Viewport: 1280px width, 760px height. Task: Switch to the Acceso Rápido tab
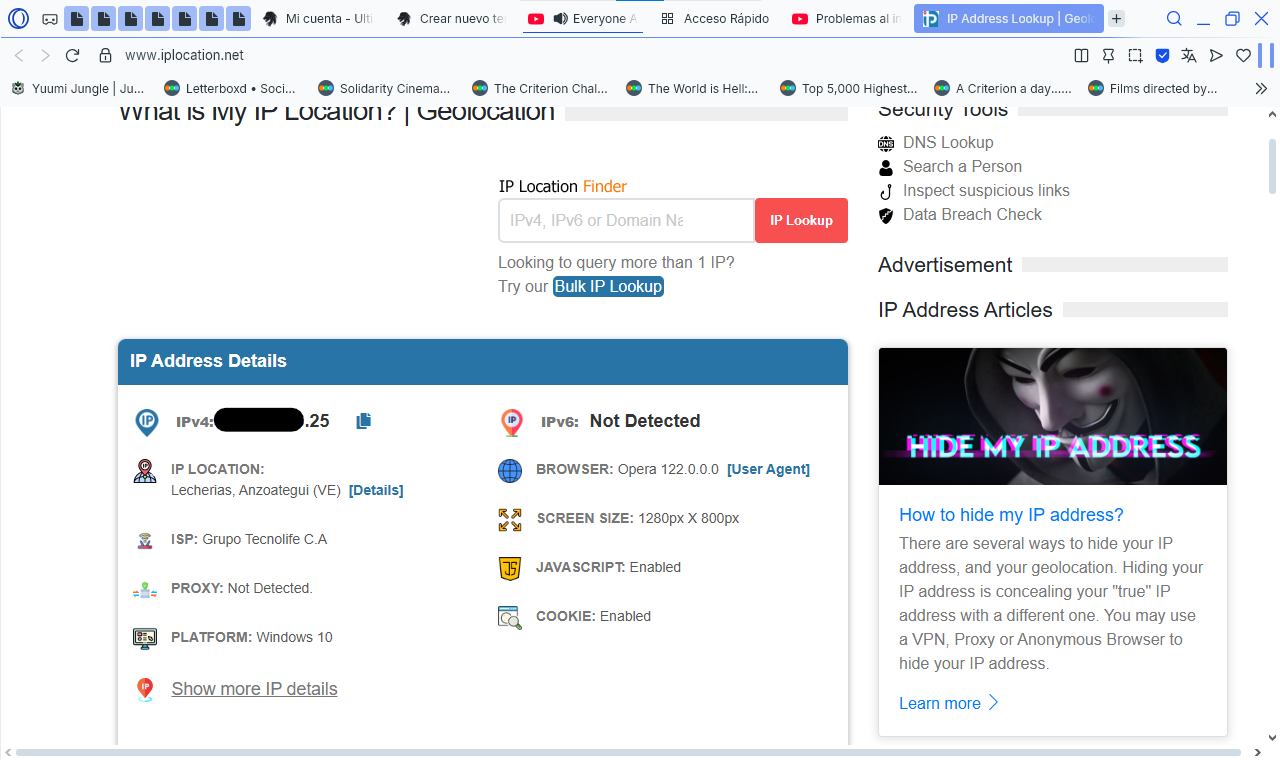point(715,19)
